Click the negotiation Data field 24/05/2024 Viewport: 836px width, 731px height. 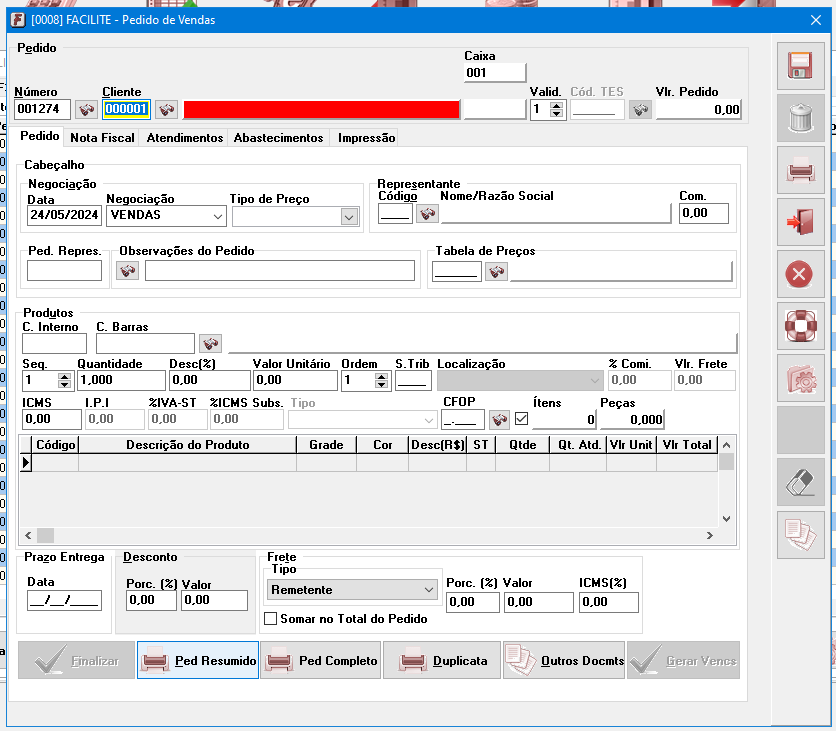(64, 215)
